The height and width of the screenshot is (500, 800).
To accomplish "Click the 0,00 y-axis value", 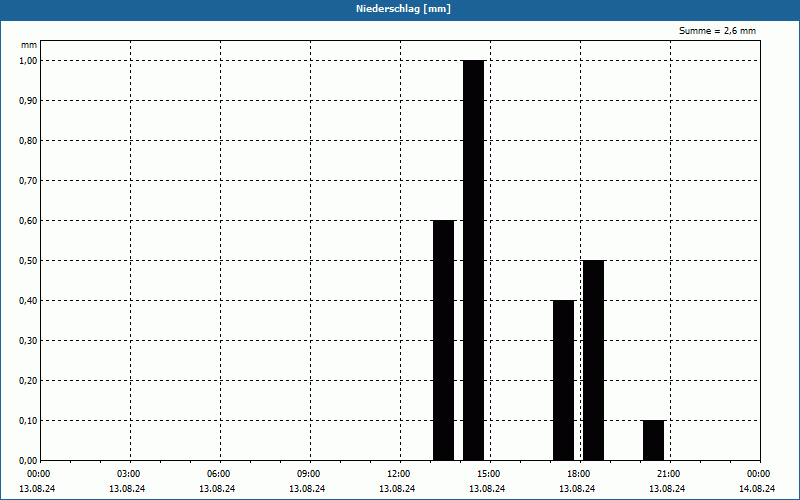I will pyautogui.click(x=28, y=461).
